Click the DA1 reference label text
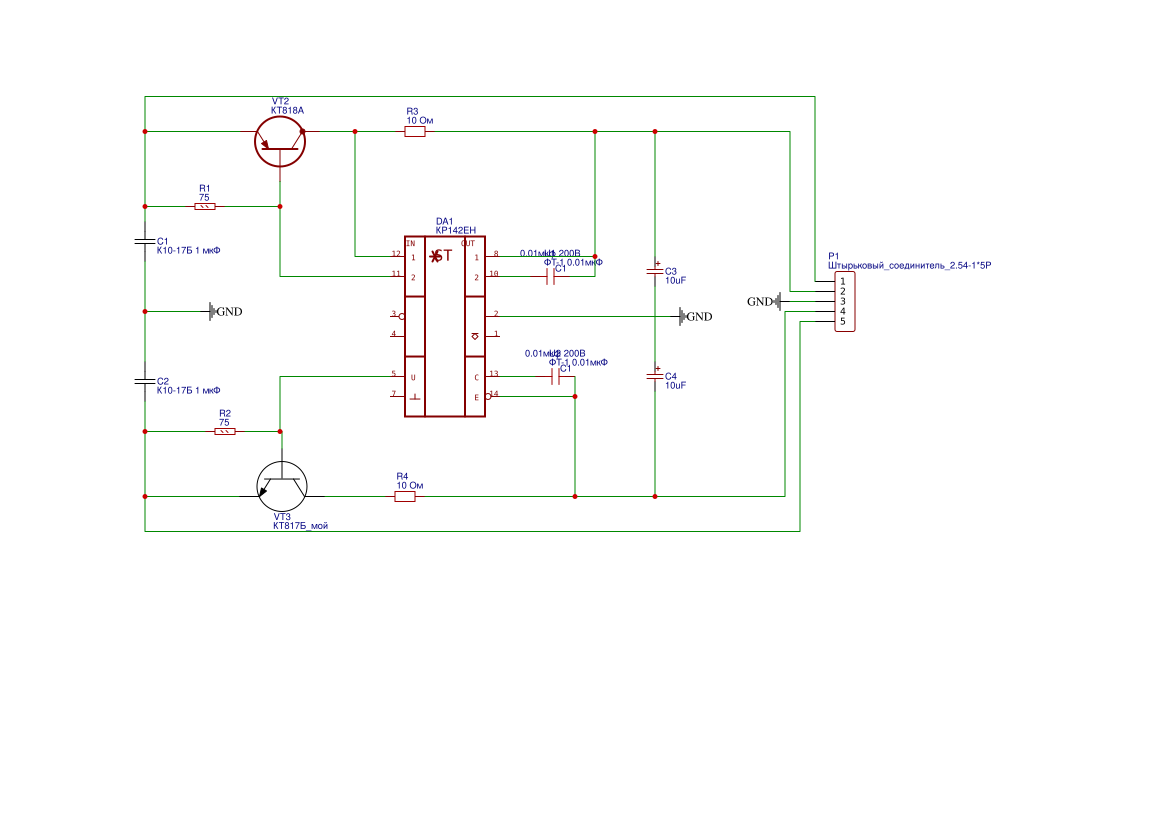 pos(444,221)
